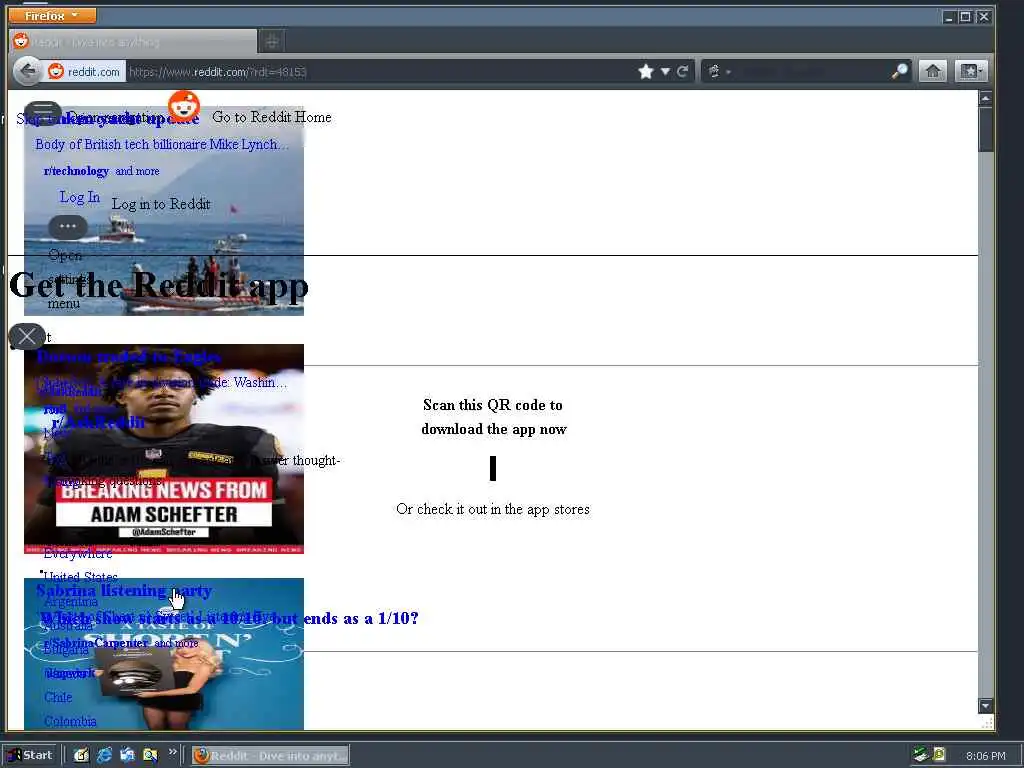Viewport: 1024px width, 768px height.
Task: Open the orange Firefox application menu
Action: click(x=52, y=15)
